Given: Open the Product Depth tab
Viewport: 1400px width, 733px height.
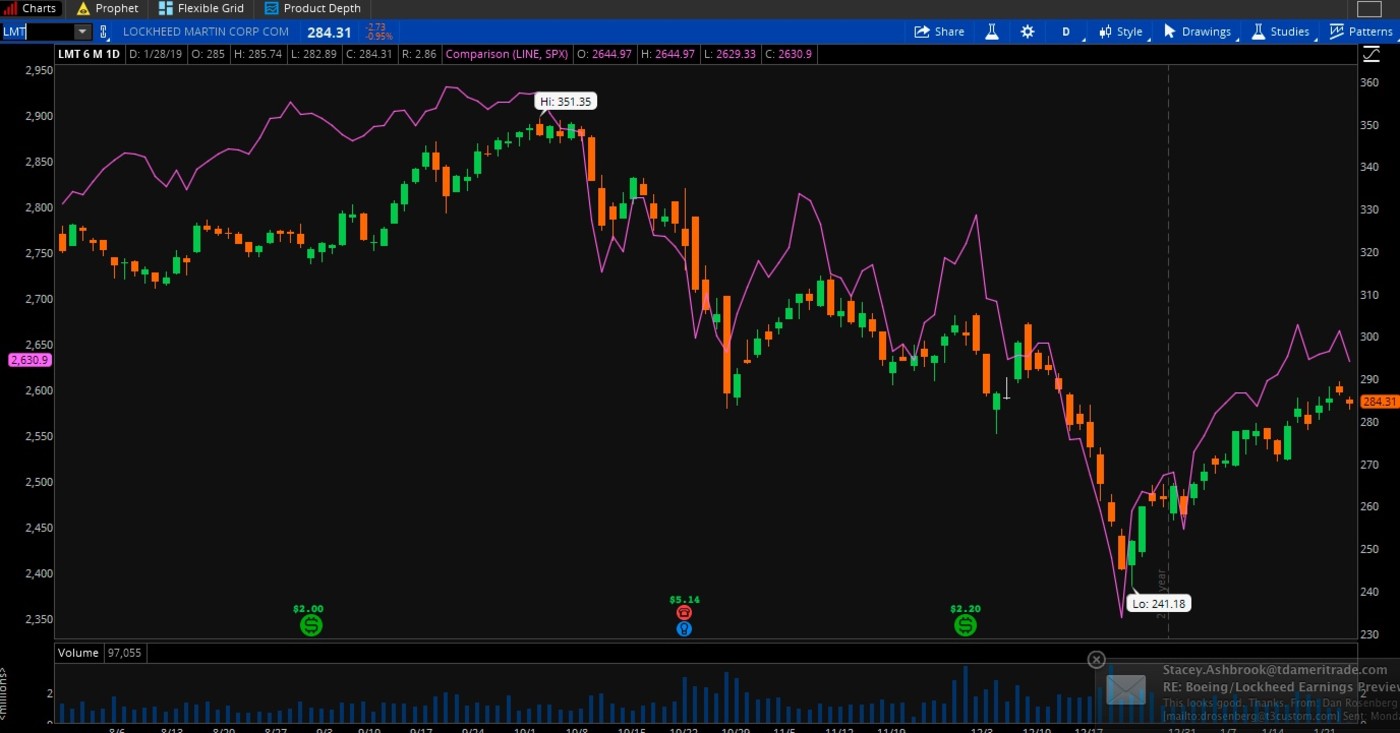Looking at the screenshot, I should pos(313,8).
